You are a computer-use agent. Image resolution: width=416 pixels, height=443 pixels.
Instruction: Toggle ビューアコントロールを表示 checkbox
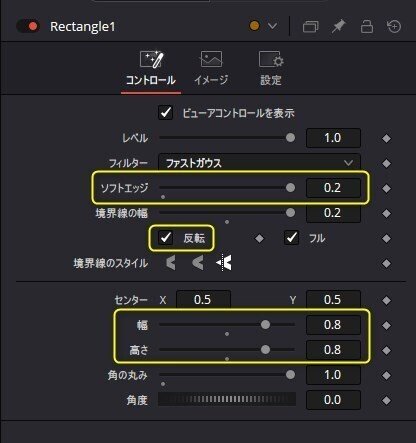pos(165,113)
